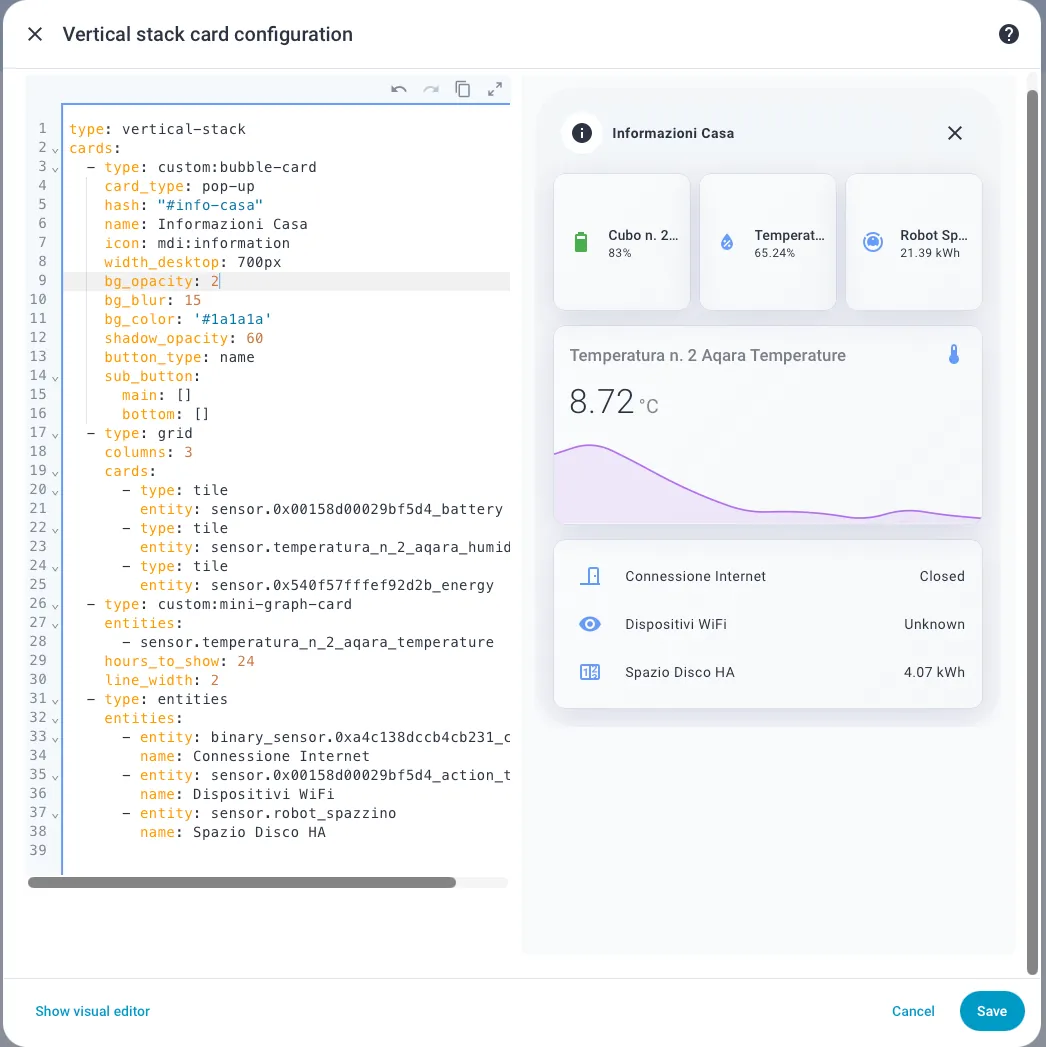Click the undo icon in code editor

pos(399,89)
